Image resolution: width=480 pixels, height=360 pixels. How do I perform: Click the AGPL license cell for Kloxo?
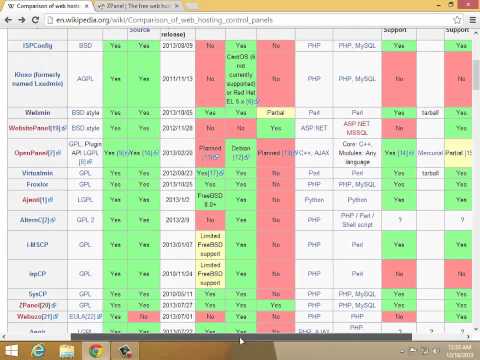85,79
